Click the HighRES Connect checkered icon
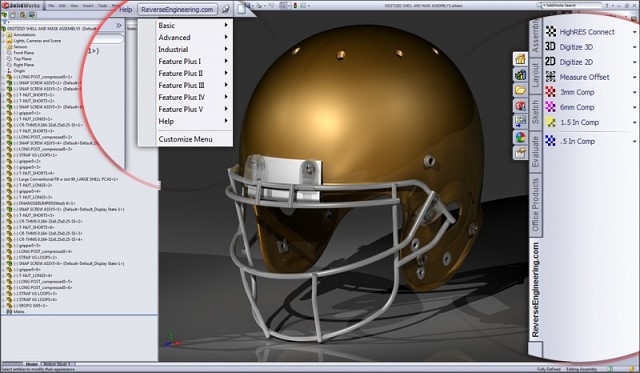The image size is (640, 373). click(x=551, y=31)
